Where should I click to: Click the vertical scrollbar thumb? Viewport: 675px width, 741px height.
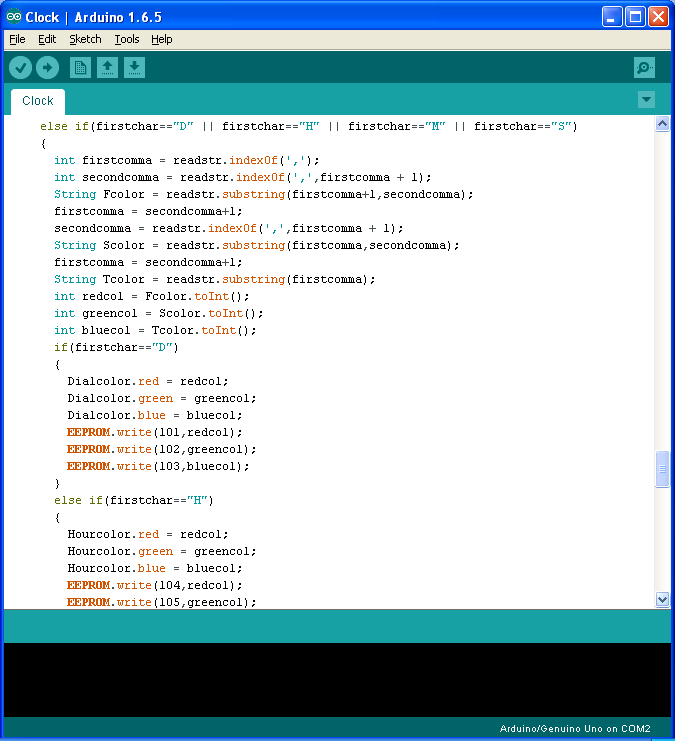662,469
